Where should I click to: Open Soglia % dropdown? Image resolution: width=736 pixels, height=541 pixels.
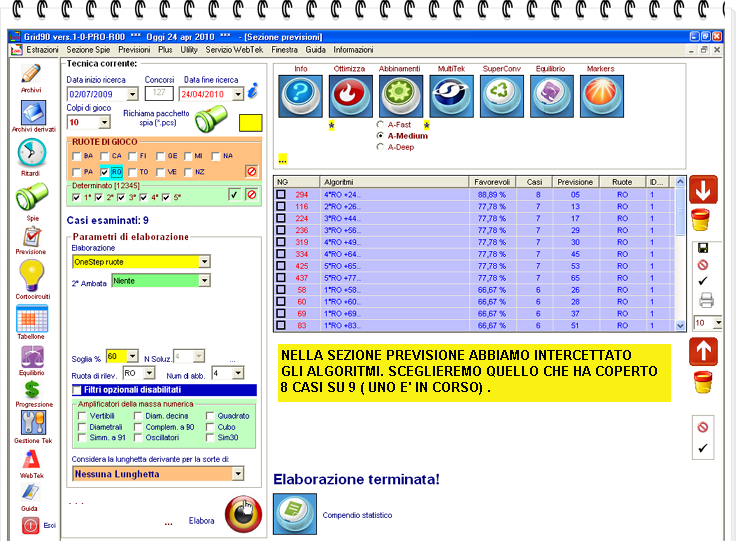[x=133, y=356]
